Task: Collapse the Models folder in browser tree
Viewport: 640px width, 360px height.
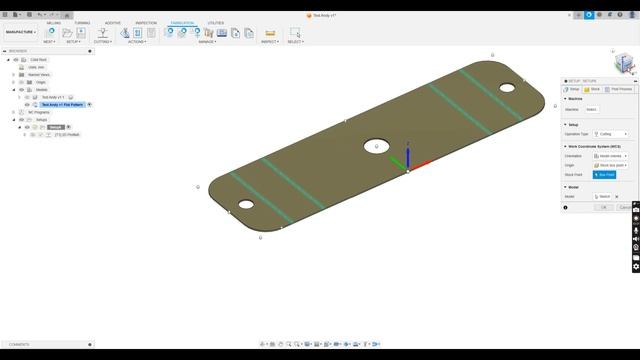Action: point(13,90)
